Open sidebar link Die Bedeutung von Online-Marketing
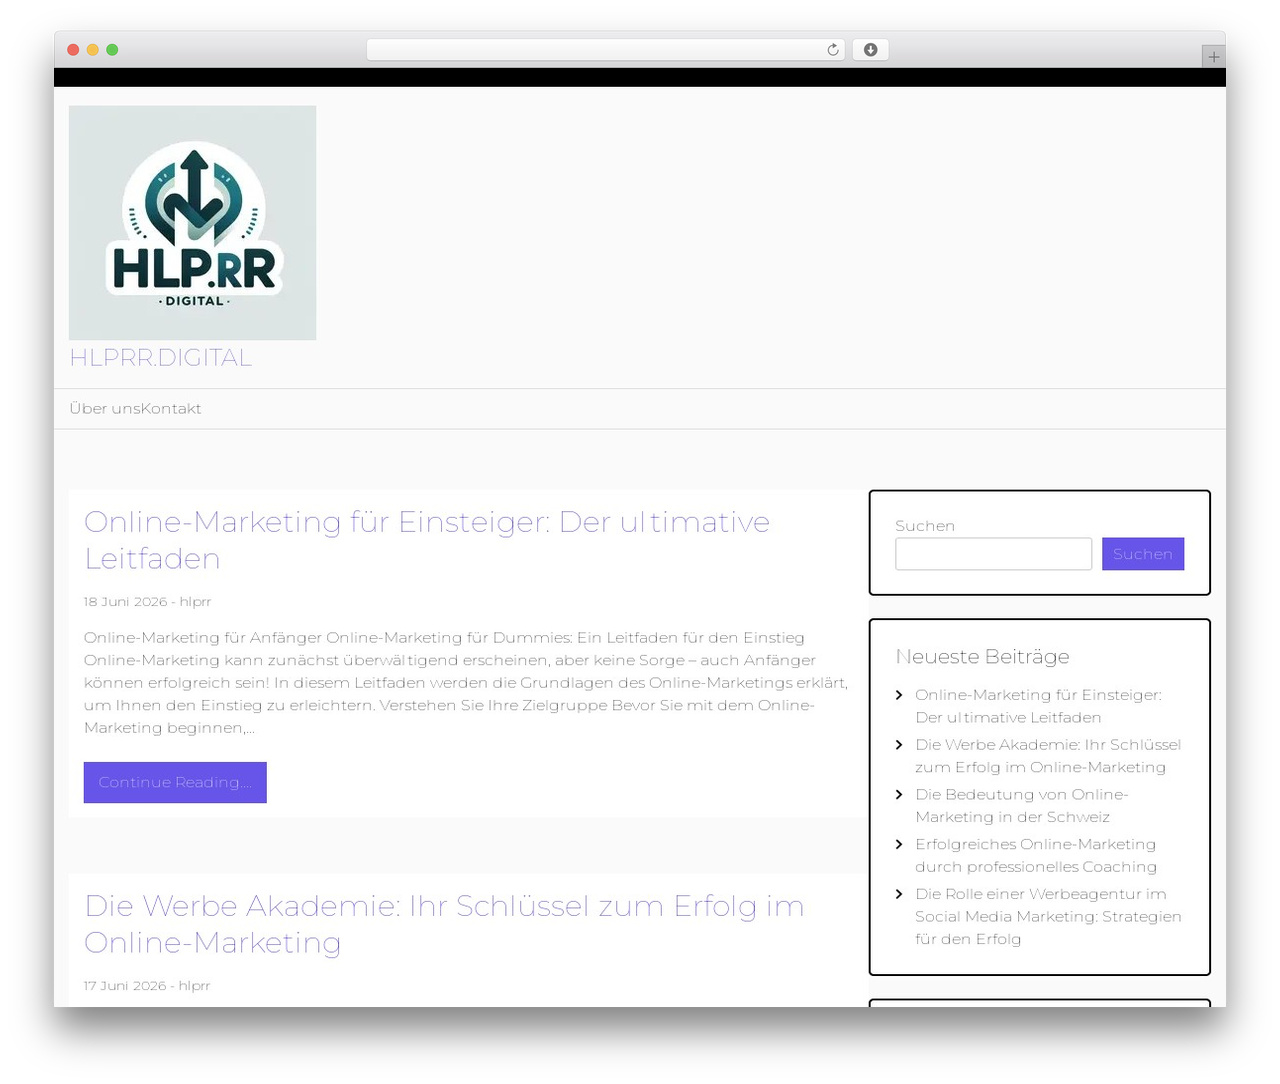This screenshot has width=1280, height=1084. coord(1021,806)
